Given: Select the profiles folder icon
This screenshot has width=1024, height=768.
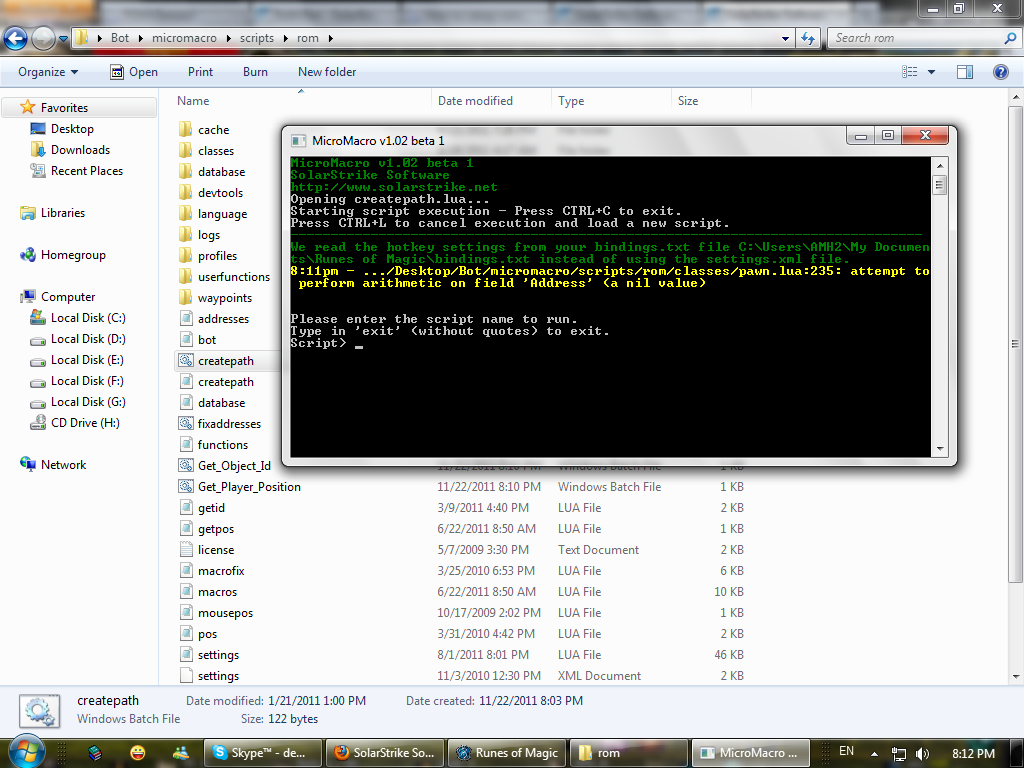Looking at the screenshot, I should tap(185, 255).
